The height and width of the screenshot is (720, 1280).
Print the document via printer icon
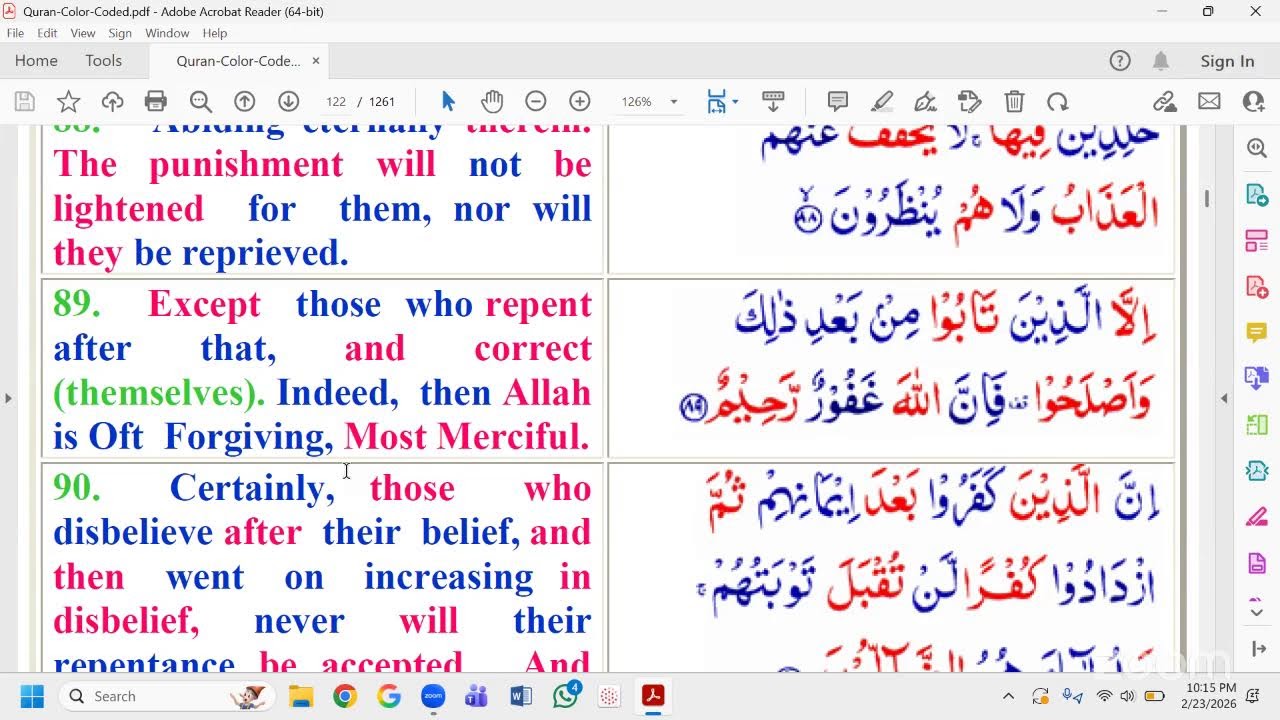(x=155, y=101)
